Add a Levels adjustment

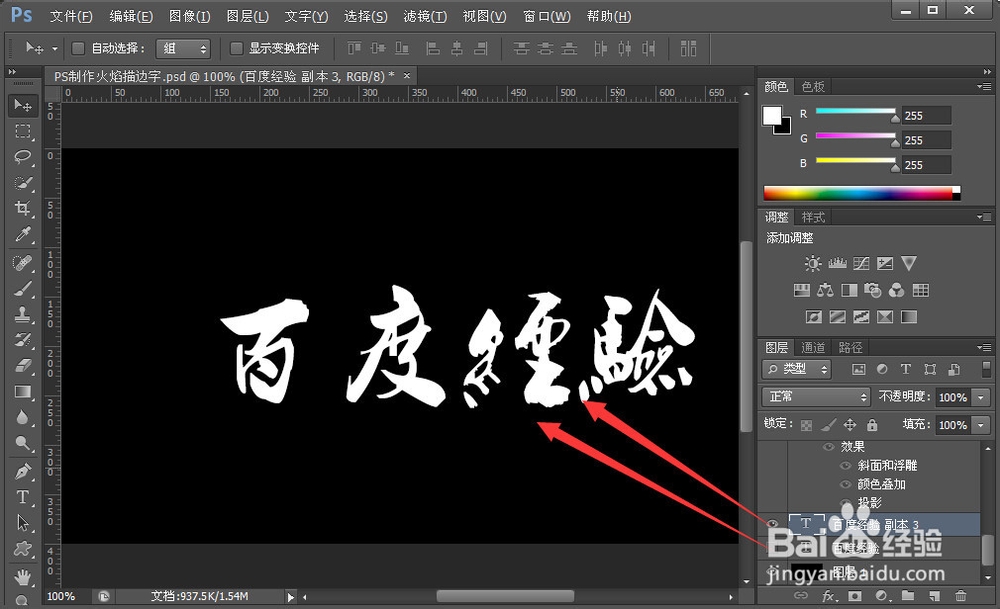coord(837,263)
